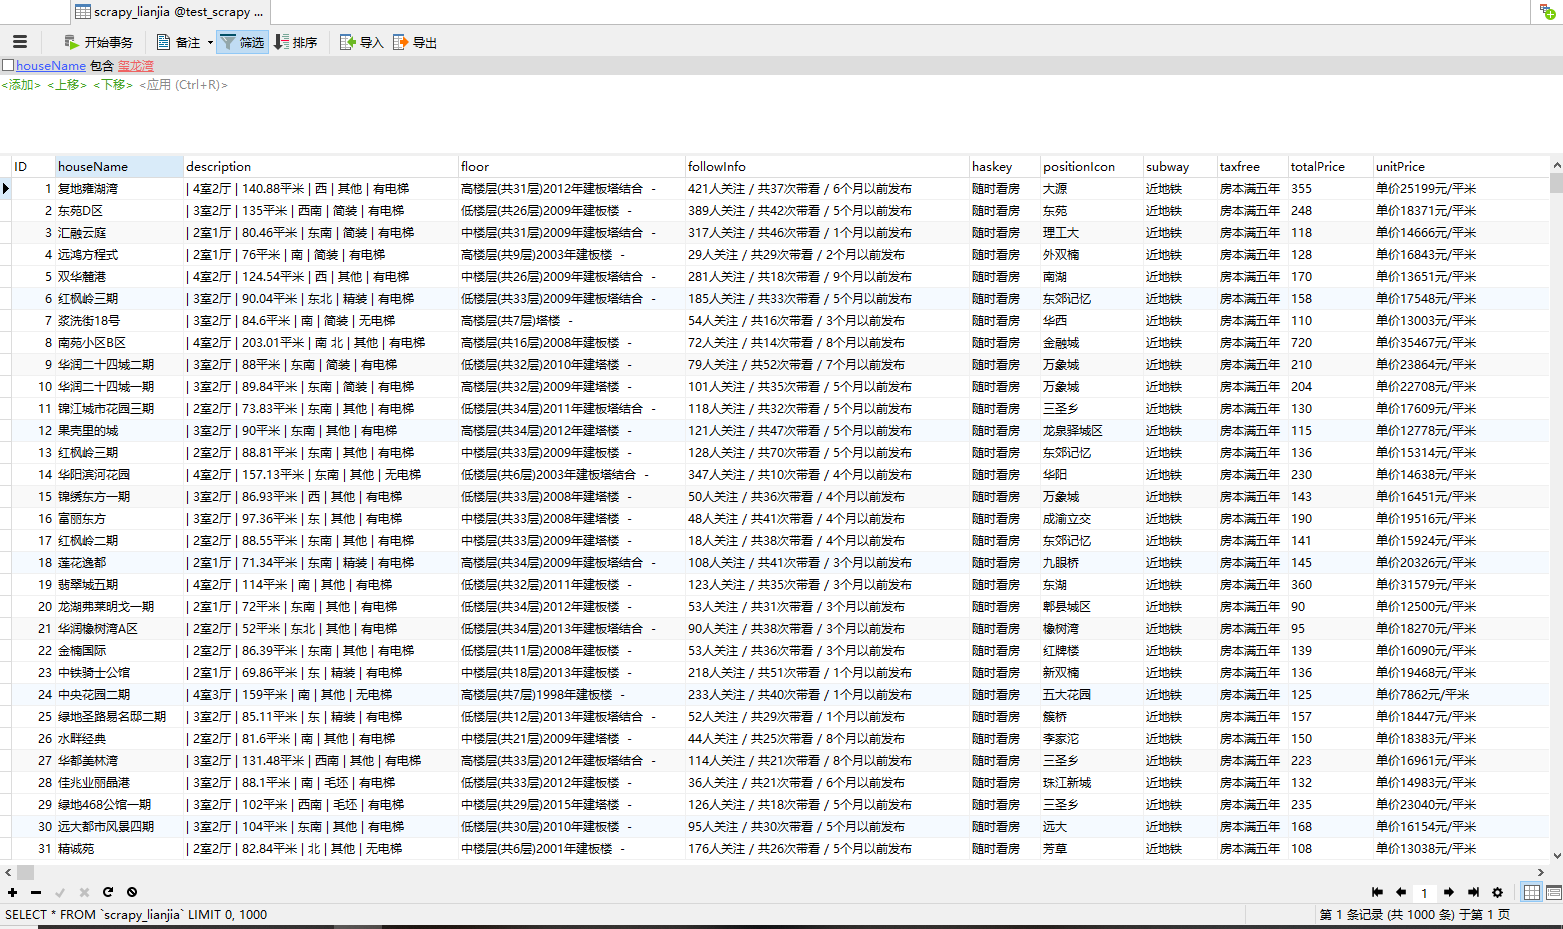Click the stop icon in the bottom bar
This screenshot has width=1563, height=929.
132,892
